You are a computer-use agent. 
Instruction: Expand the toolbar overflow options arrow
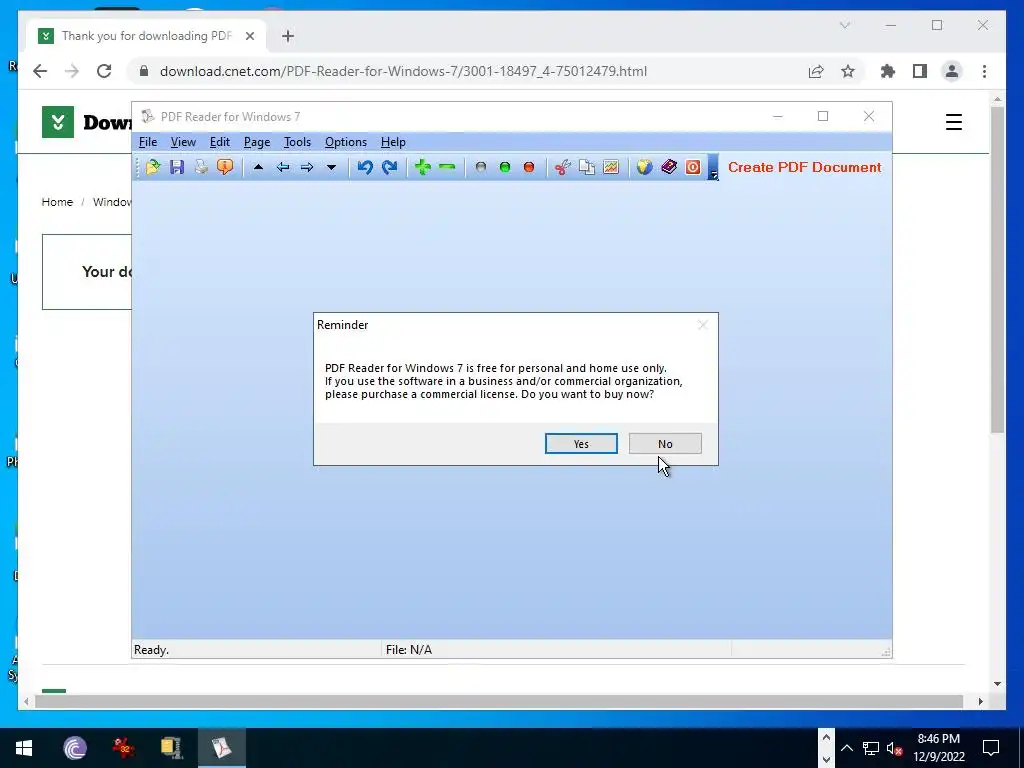coord(713,167)
